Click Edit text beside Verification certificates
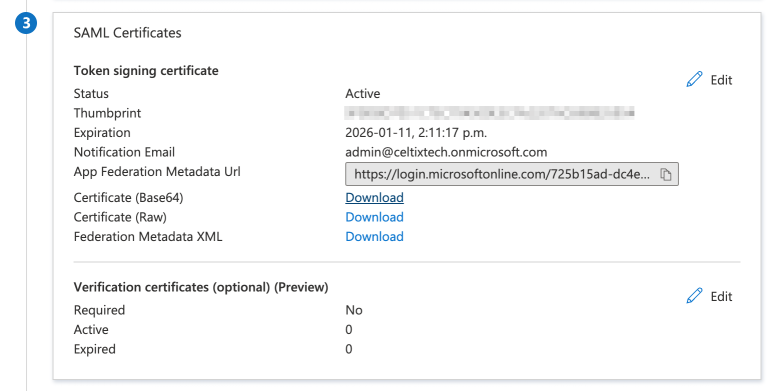This screenshot has height=391, width=773. 721,296
